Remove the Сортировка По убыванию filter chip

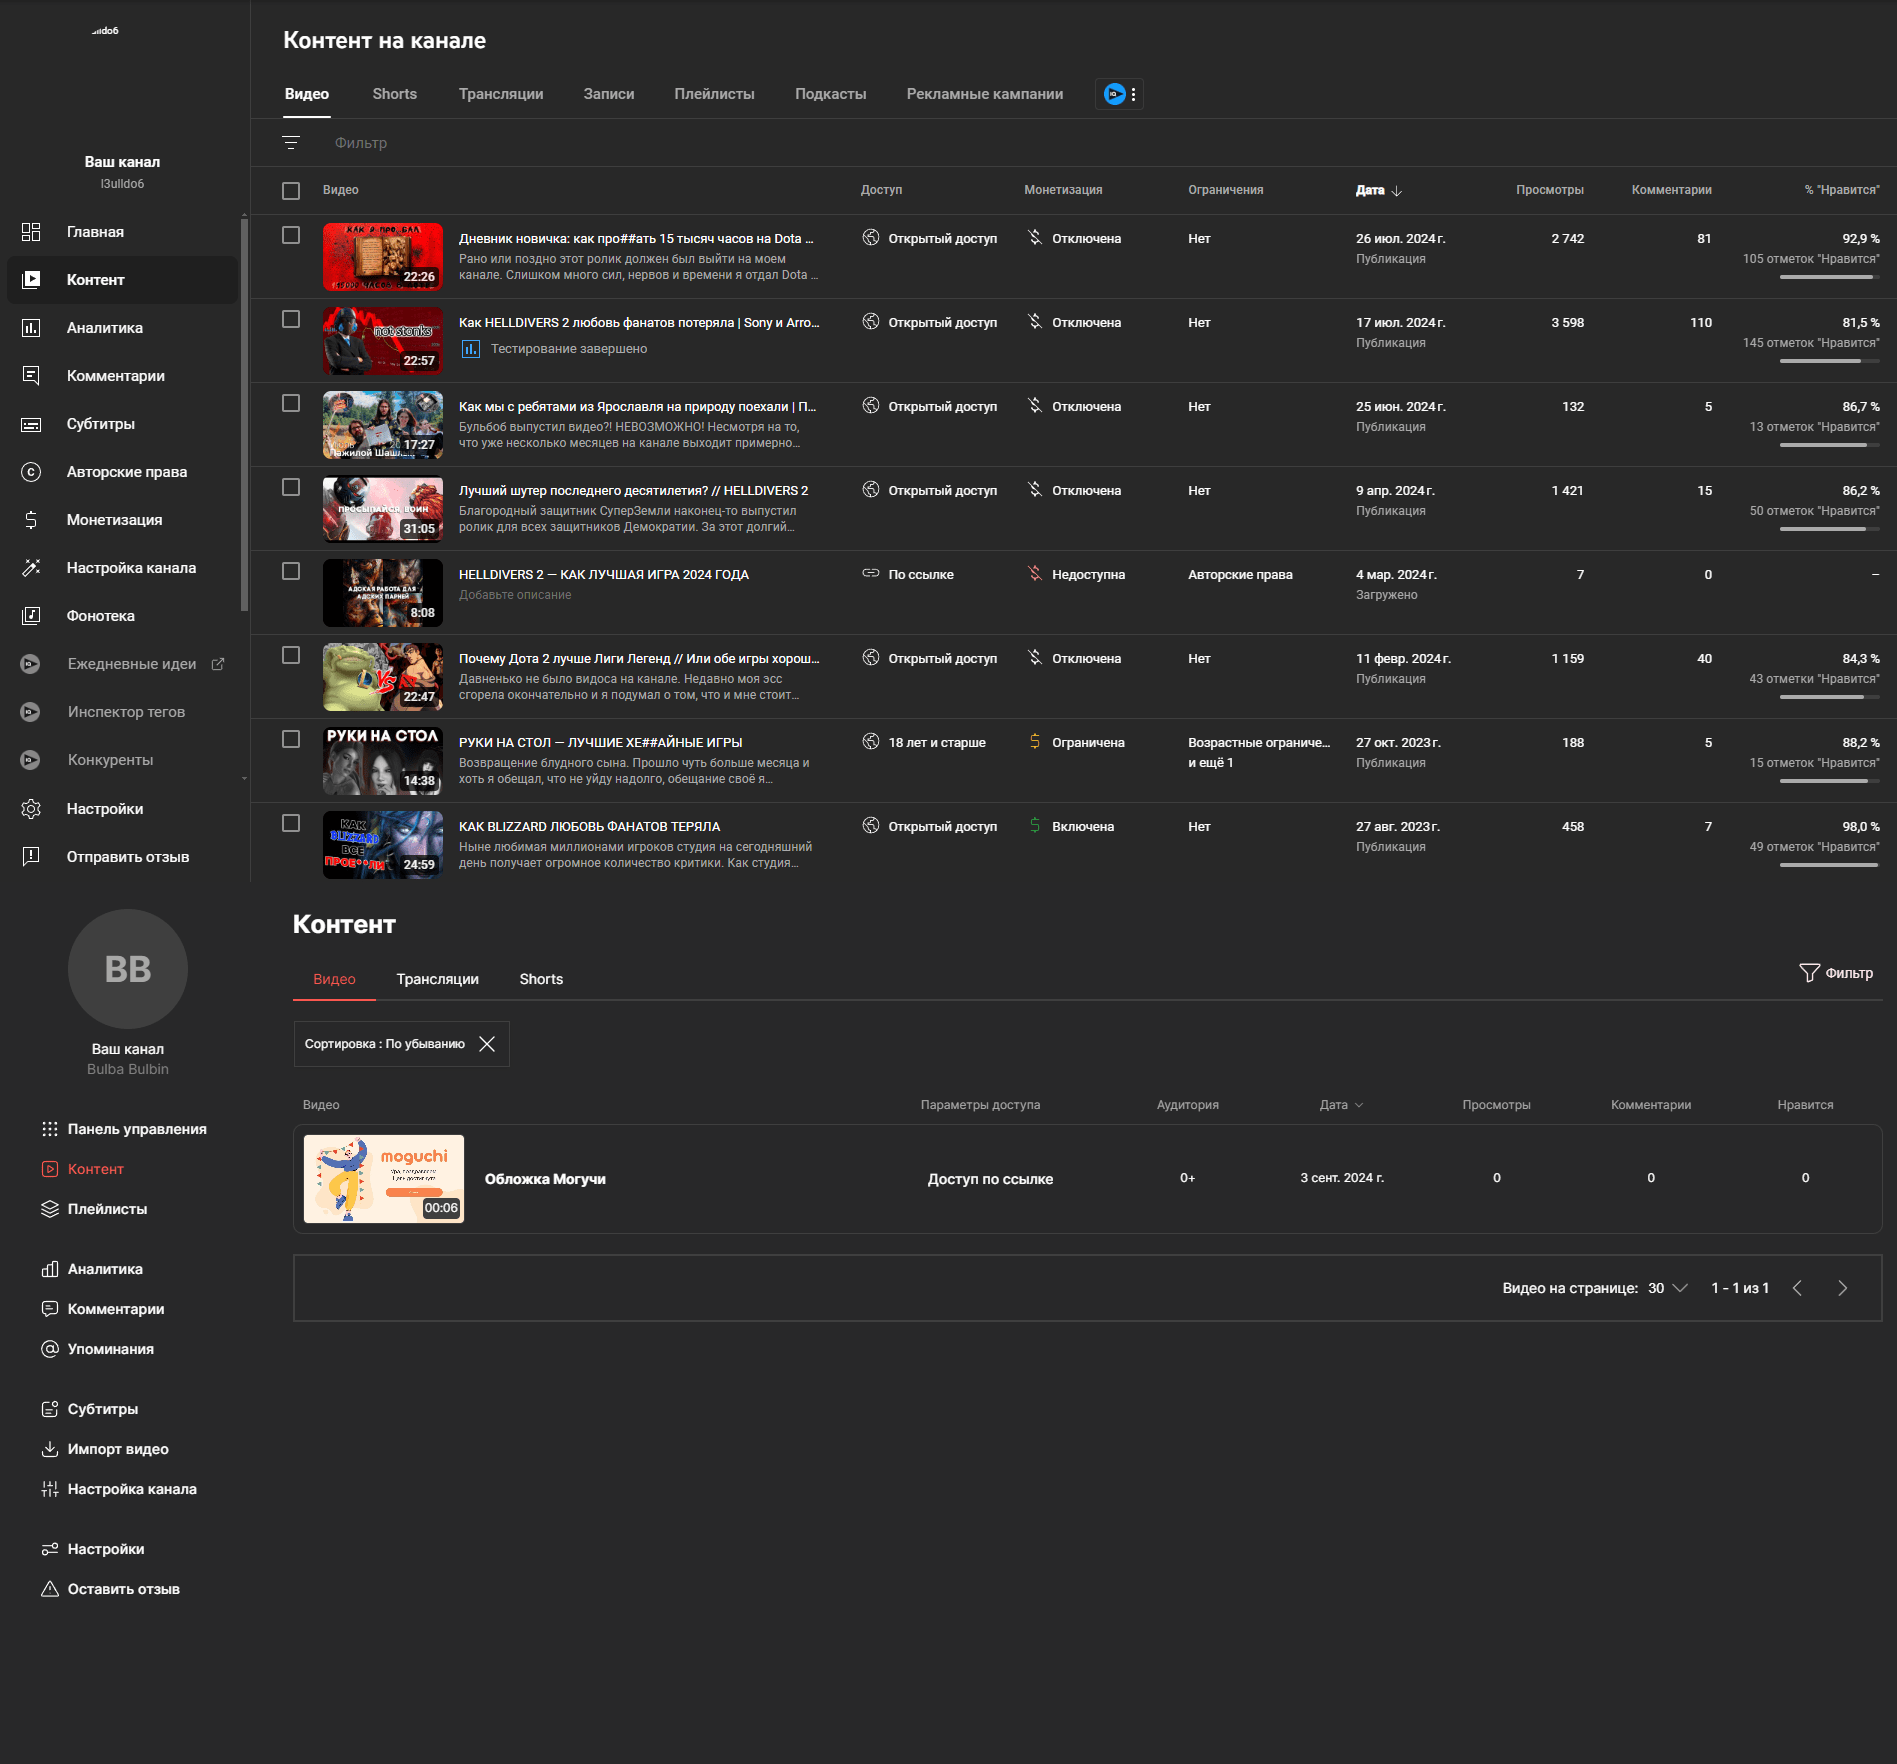click(x=489, y=1043)
